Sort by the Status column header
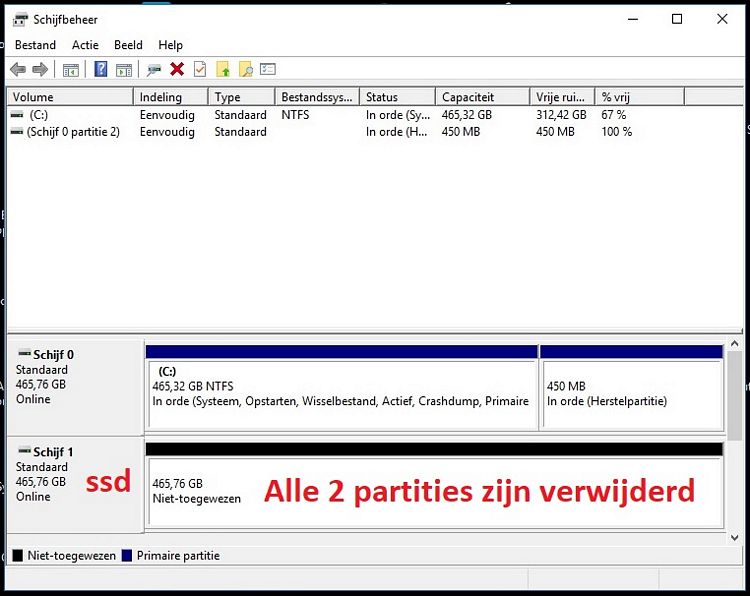This screenshot has height=596, width=750. (397, 97)
